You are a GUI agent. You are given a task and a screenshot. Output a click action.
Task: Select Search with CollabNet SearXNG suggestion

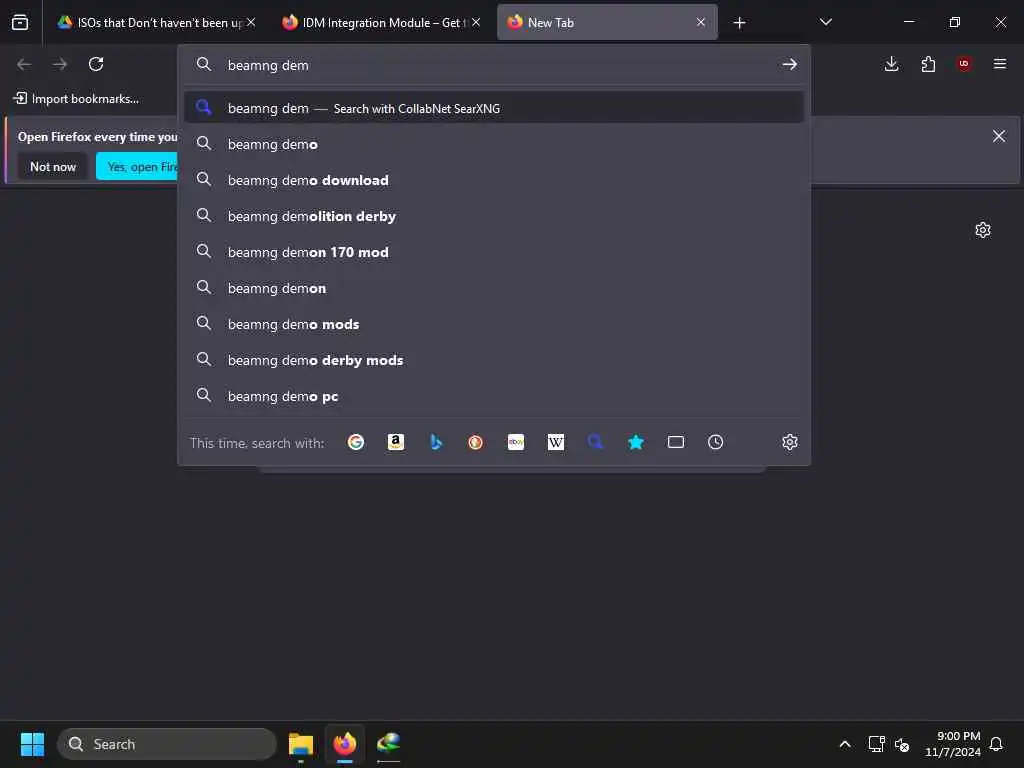[494, 108]
